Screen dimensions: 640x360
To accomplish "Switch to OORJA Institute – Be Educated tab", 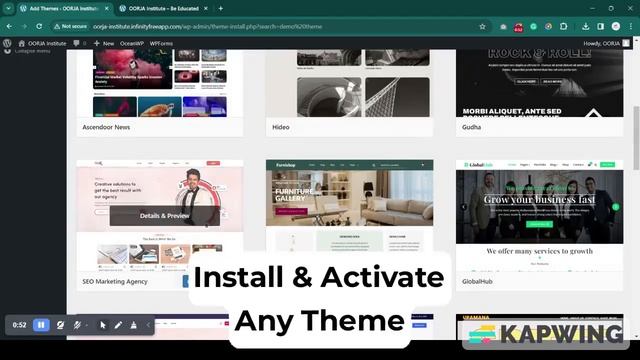I will tap(163, 8).
